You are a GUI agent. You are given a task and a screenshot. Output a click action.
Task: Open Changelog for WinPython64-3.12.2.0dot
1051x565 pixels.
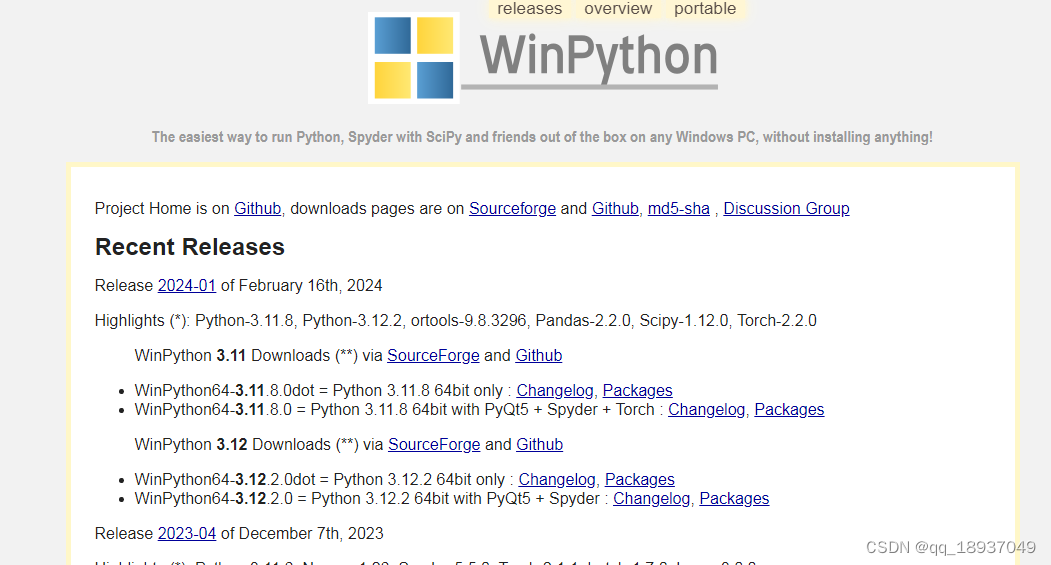point(556,479)
